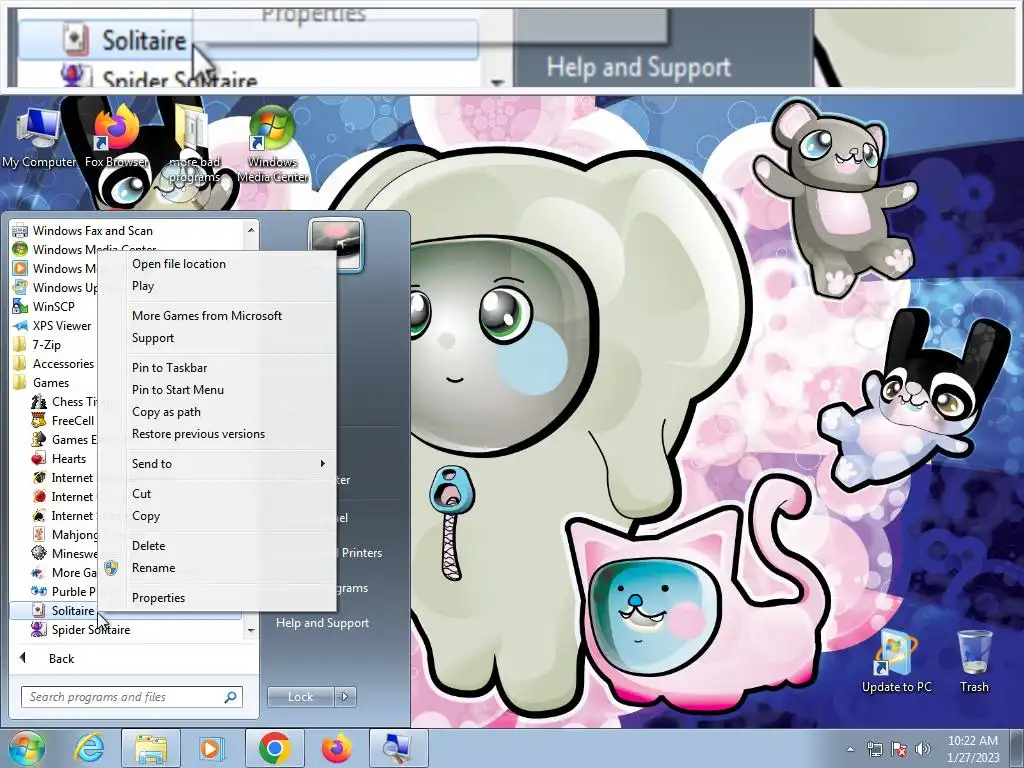This screenshot has width=1024, height=768.
Task: Click the volume speaker tray icon
Action: (923, 749)
